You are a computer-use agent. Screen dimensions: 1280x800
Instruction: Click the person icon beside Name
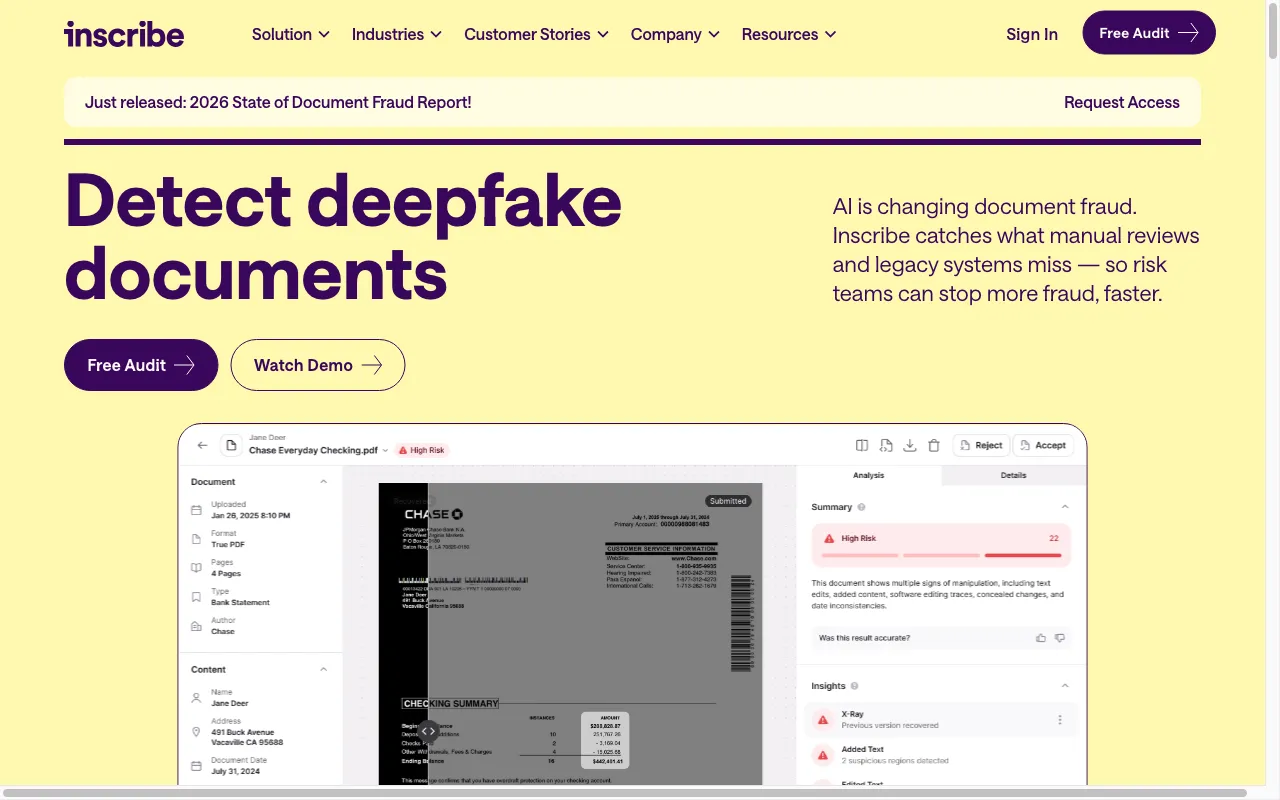pyautogui.click(x=196, y=698)
